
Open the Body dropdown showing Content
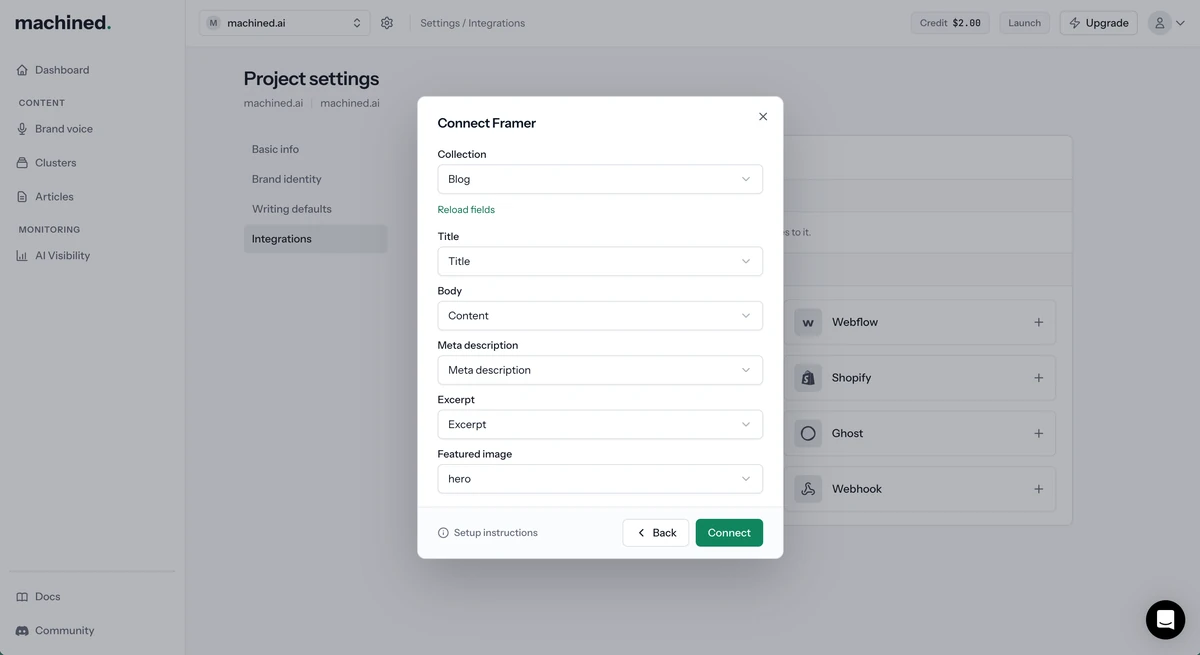(x=600, y=316)
